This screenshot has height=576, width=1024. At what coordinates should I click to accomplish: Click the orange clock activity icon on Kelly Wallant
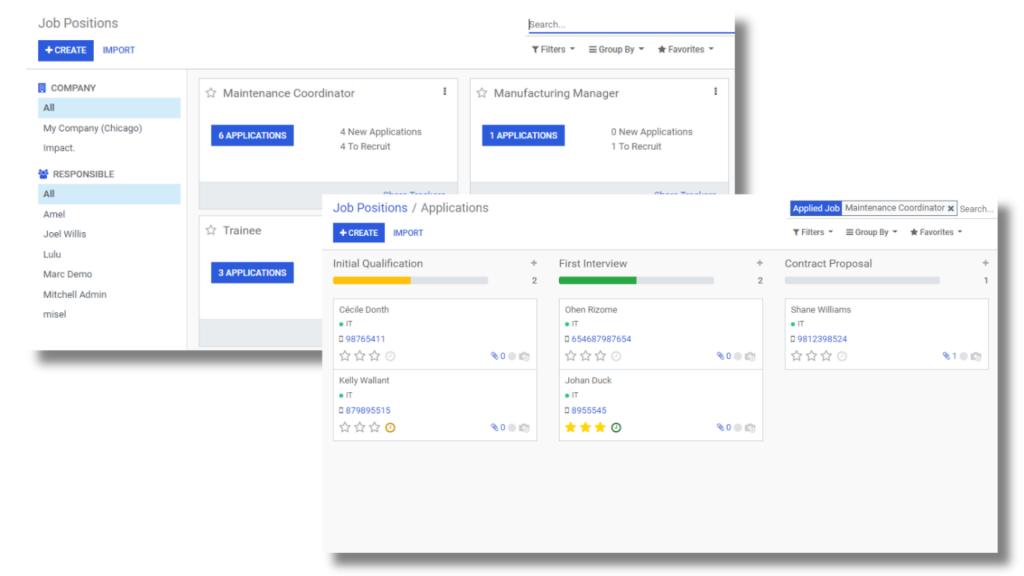coord(390,427)
